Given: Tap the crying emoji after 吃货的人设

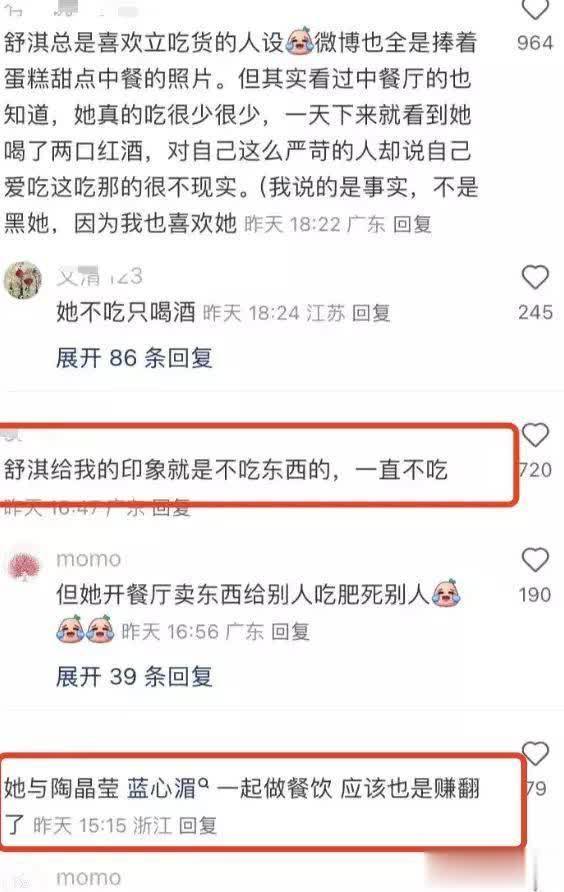Looking at the screenshot, I should [299, 42].
